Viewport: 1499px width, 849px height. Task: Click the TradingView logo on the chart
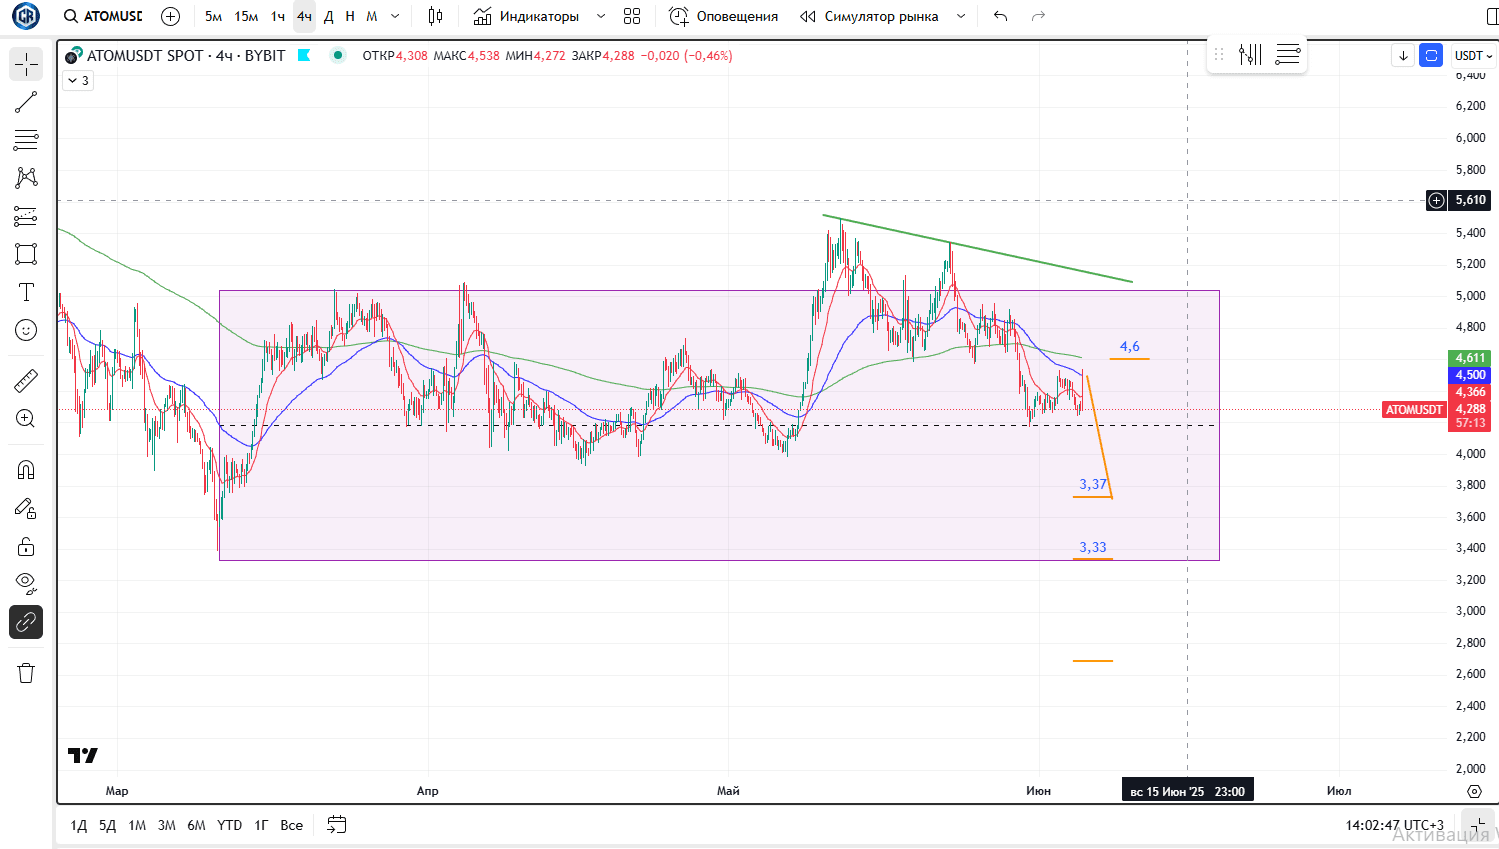[x=83, y=756]
